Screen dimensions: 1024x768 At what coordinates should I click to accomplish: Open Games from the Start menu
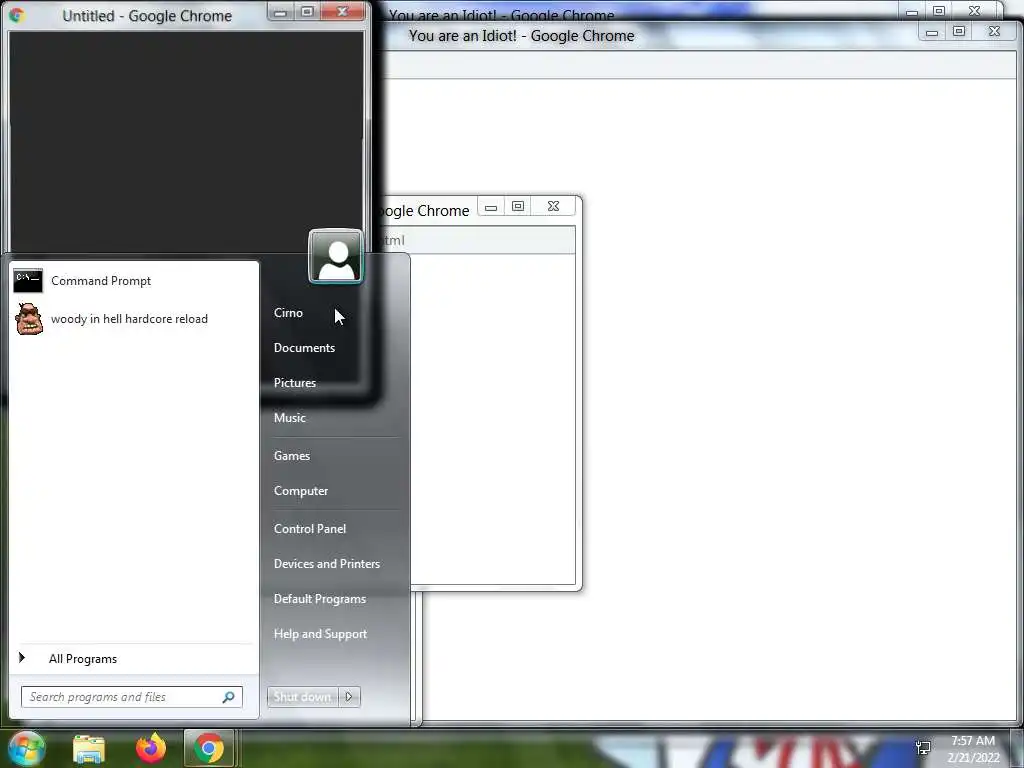point(292,456)
